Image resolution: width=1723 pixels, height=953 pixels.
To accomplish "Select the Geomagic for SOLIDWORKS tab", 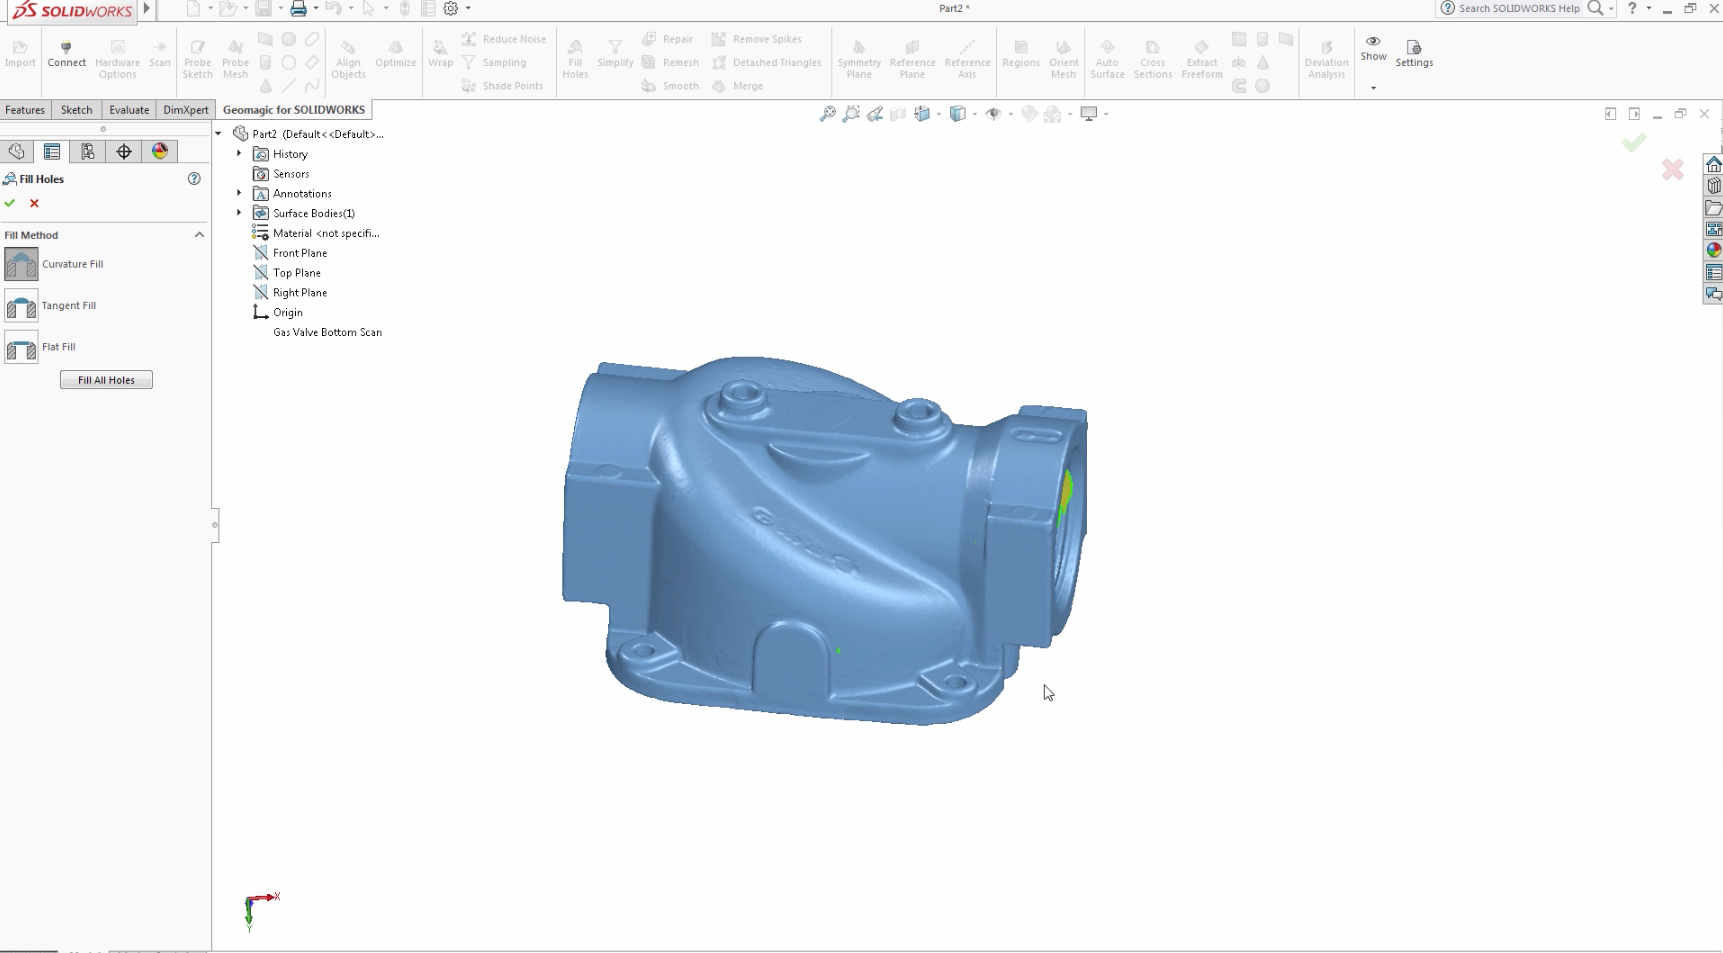I will (x=294, y=110).
